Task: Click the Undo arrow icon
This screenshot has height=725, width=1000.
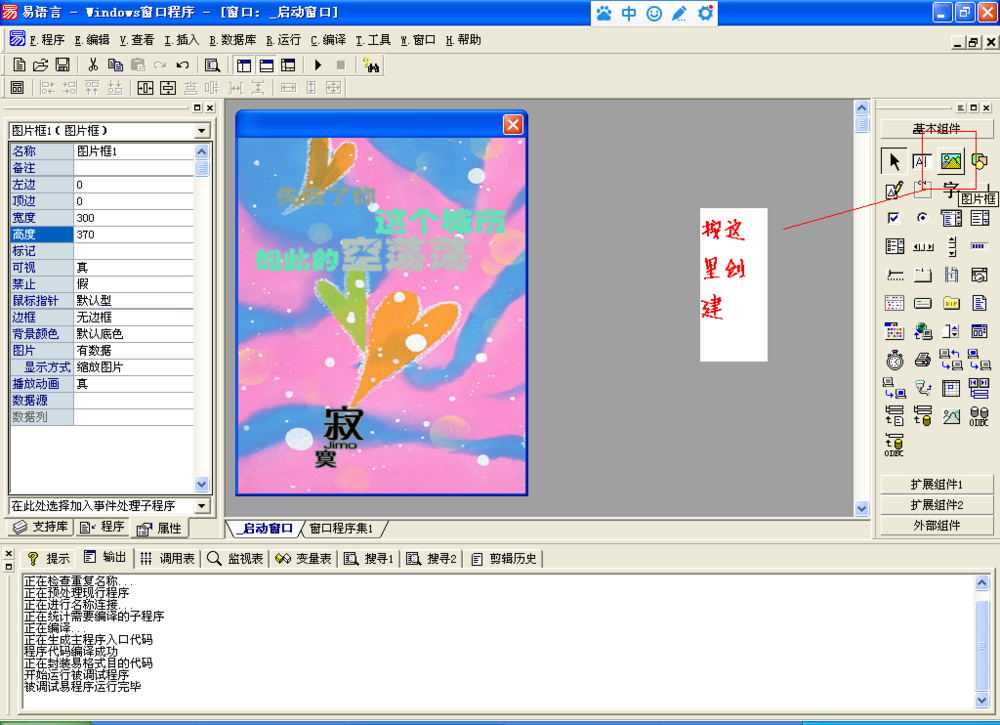Action: [182, 64]
